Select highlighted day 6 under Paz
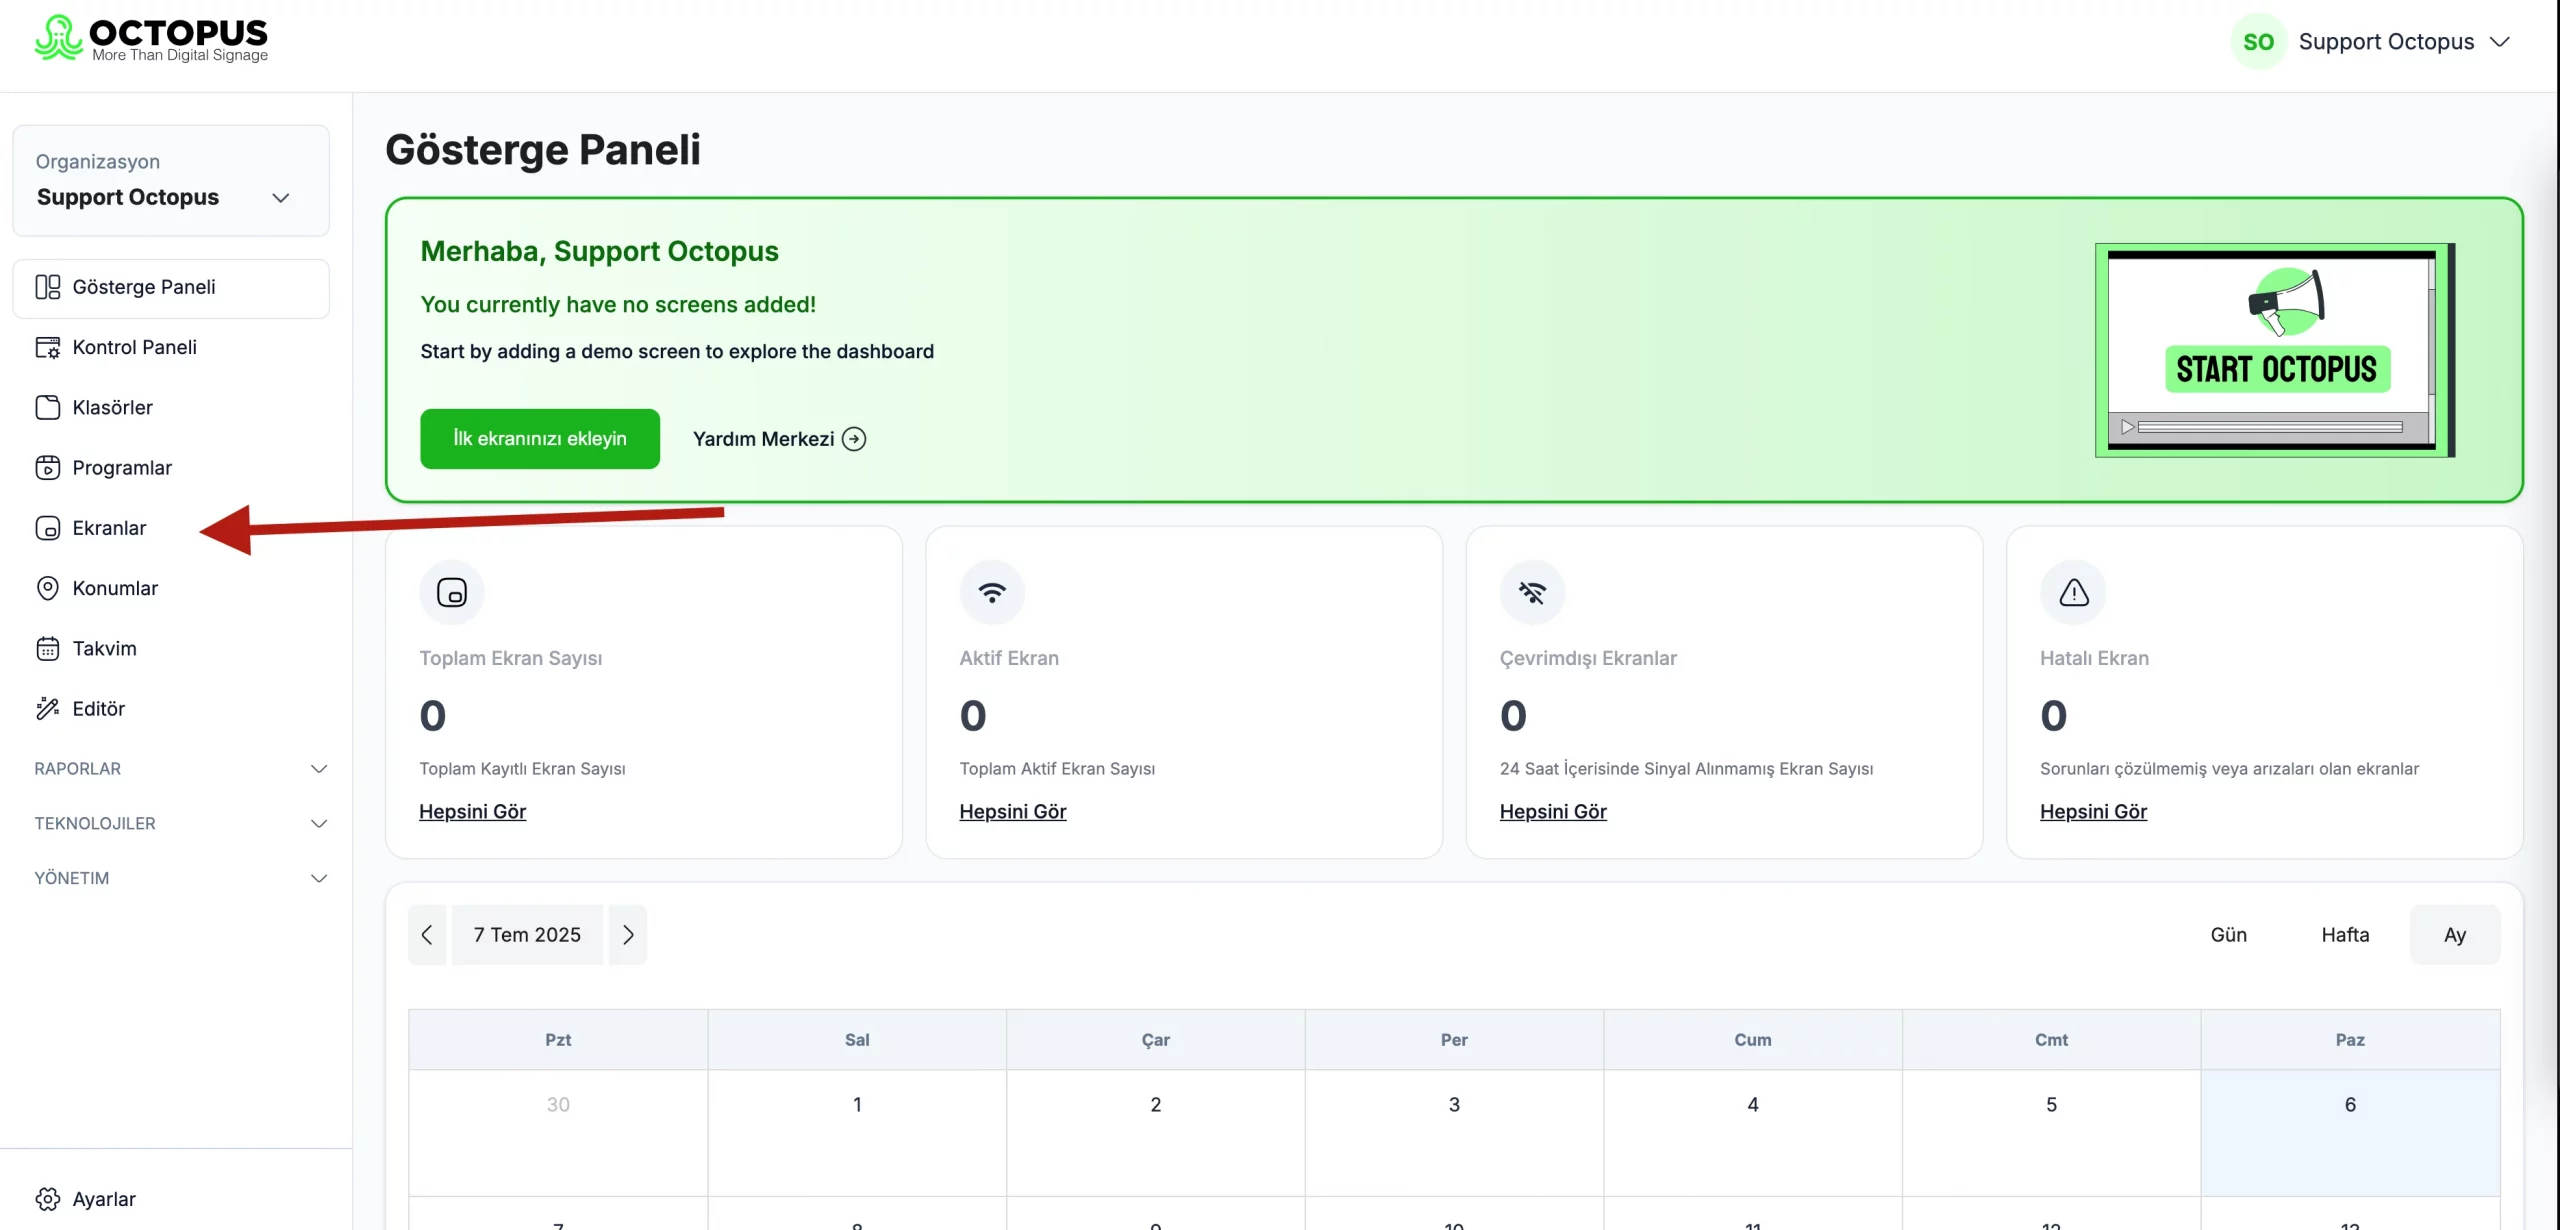Viewport: 2560px width, 1230px height. (2351, 1133)
